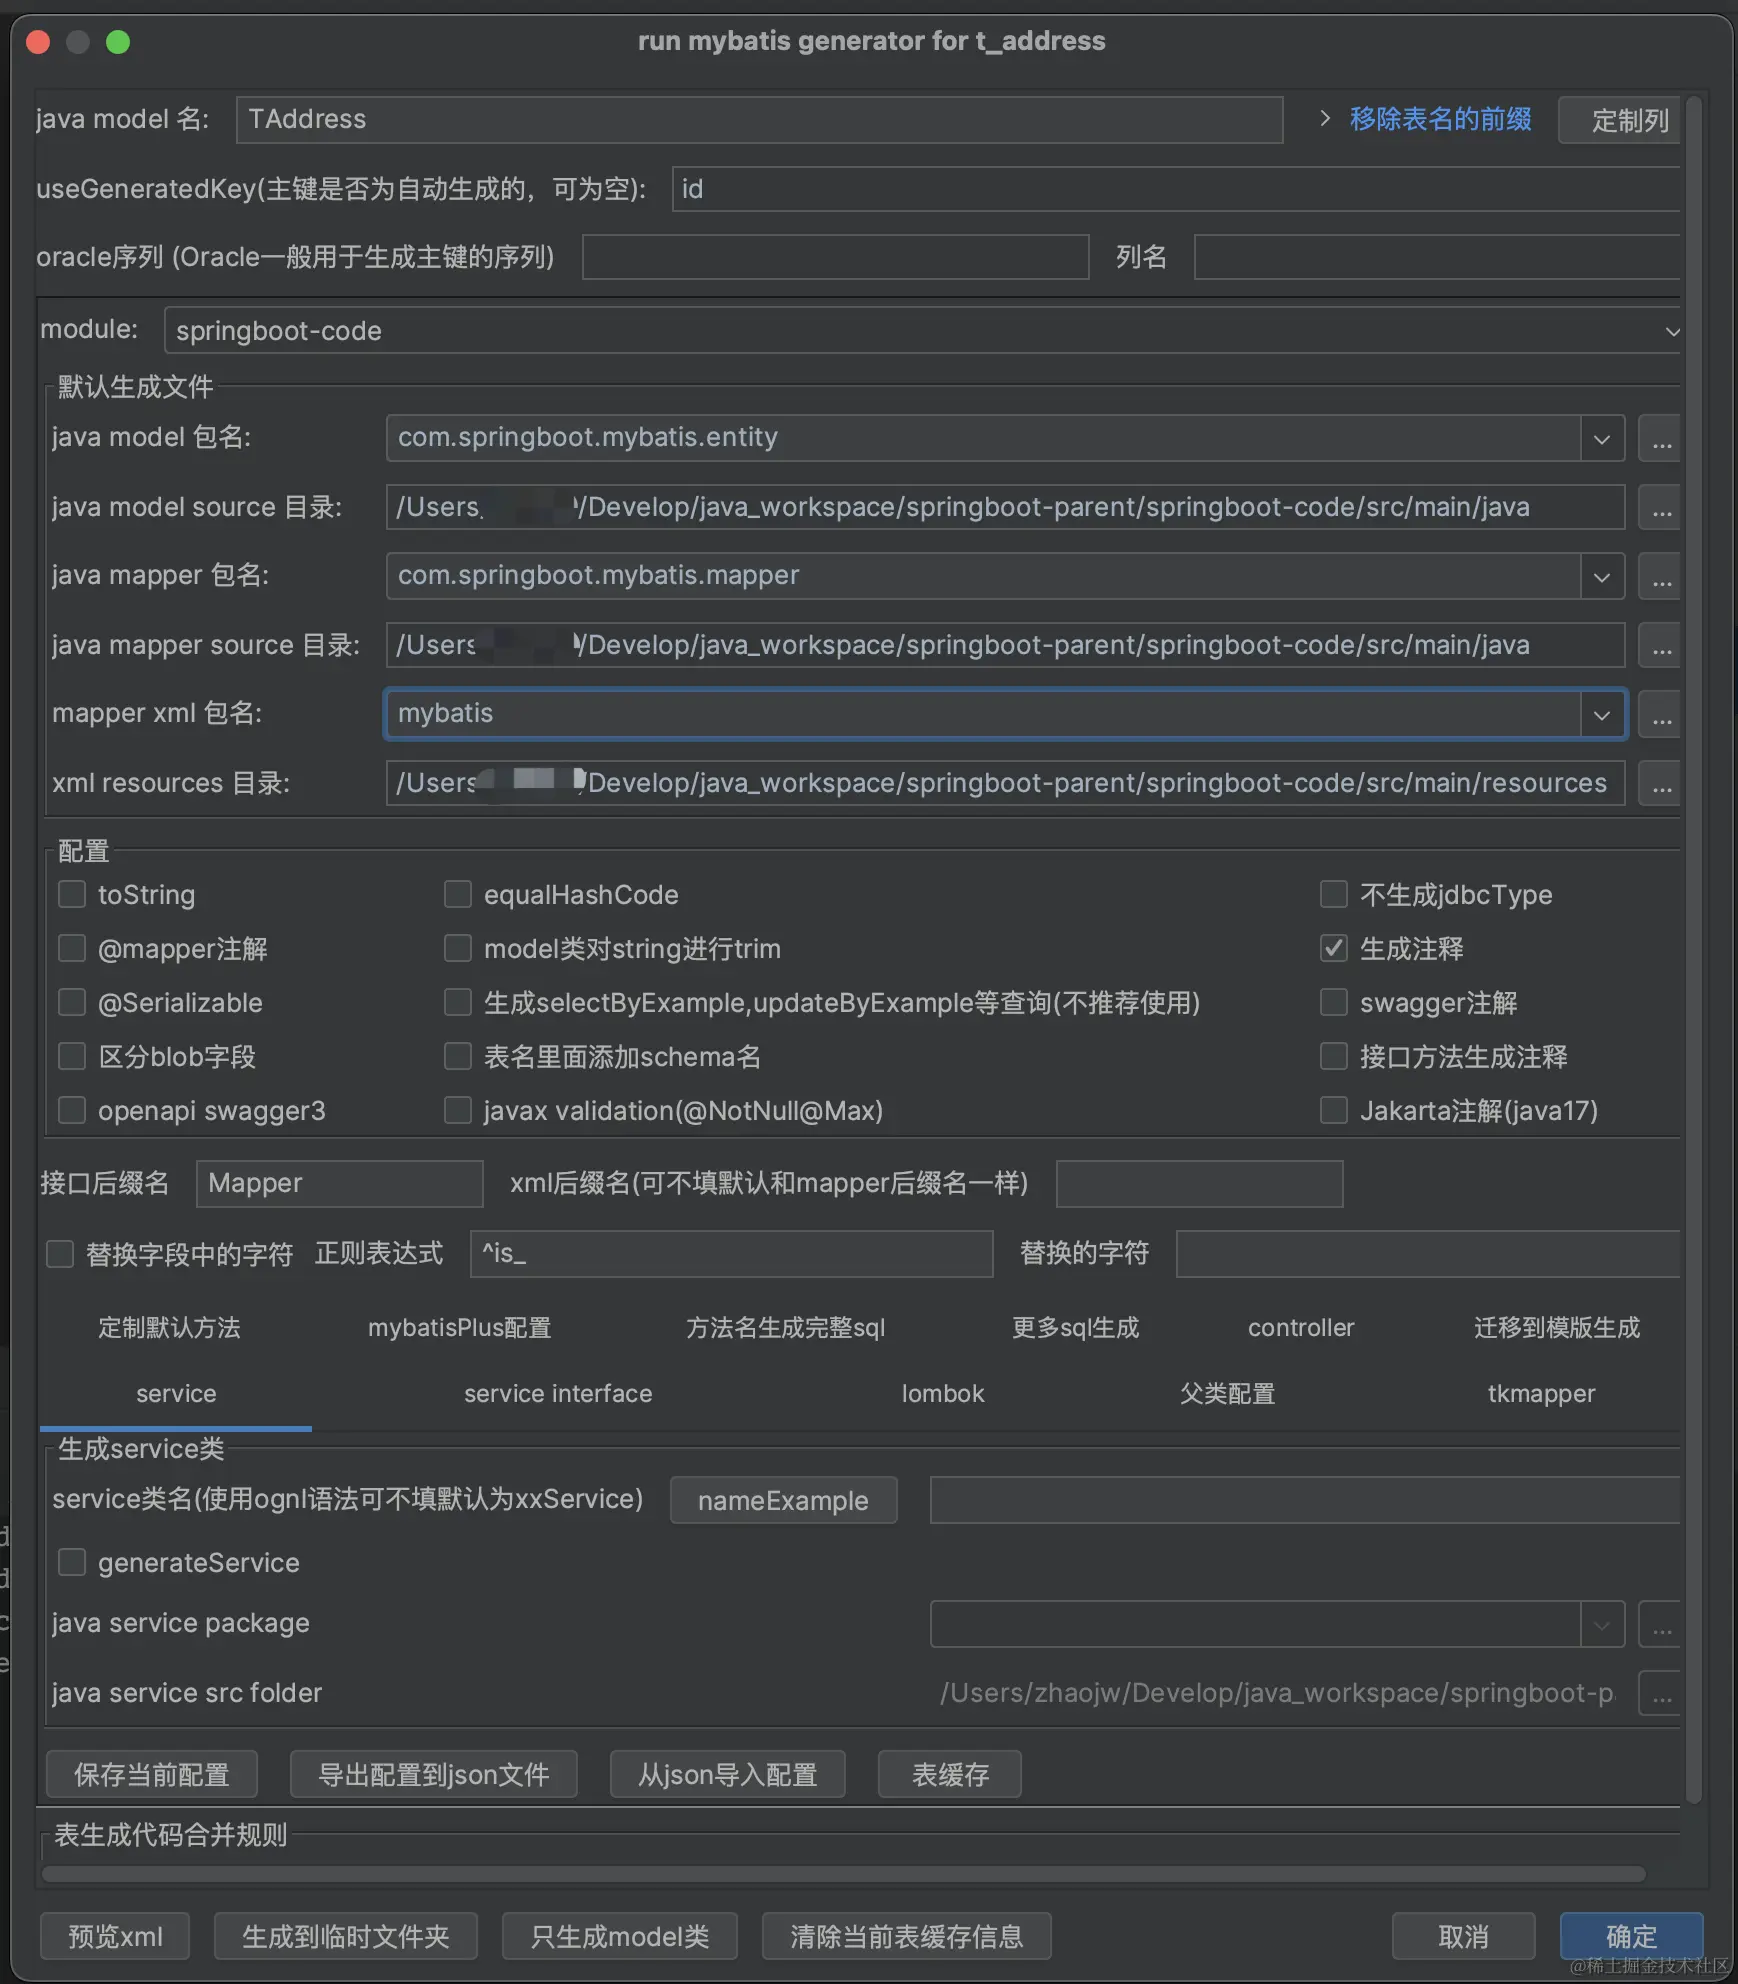Focus the java model 名 field TAddress
Screen dimensions: 1738x1984
coord(759,120)
